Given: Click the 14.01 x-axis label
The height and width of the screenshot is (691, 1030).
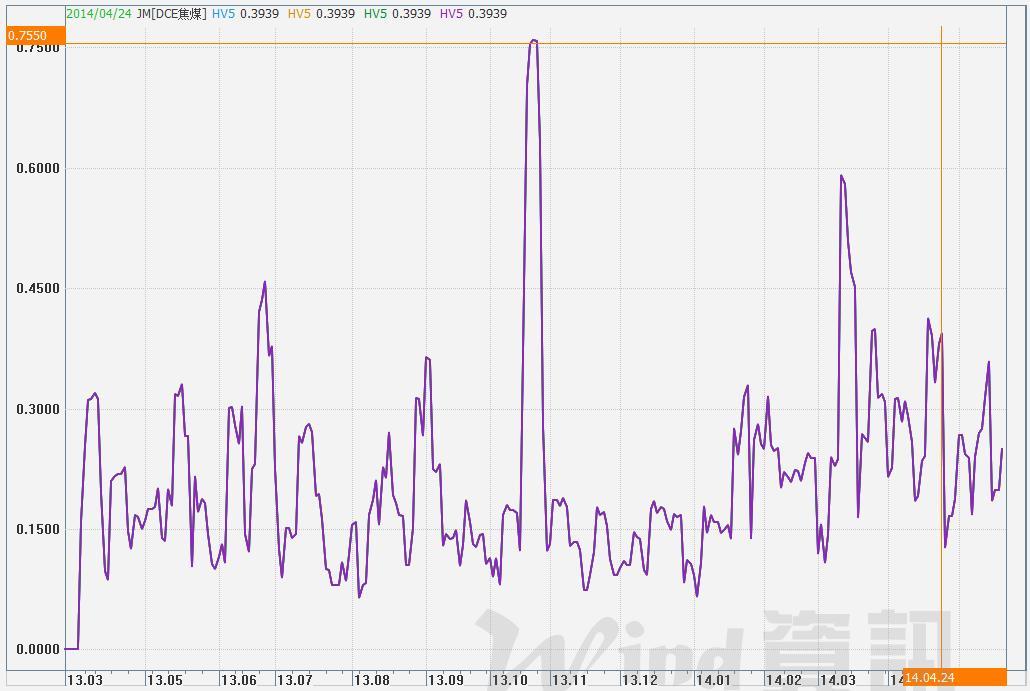Looking at the screenshot, I should (x=715, y=680).
